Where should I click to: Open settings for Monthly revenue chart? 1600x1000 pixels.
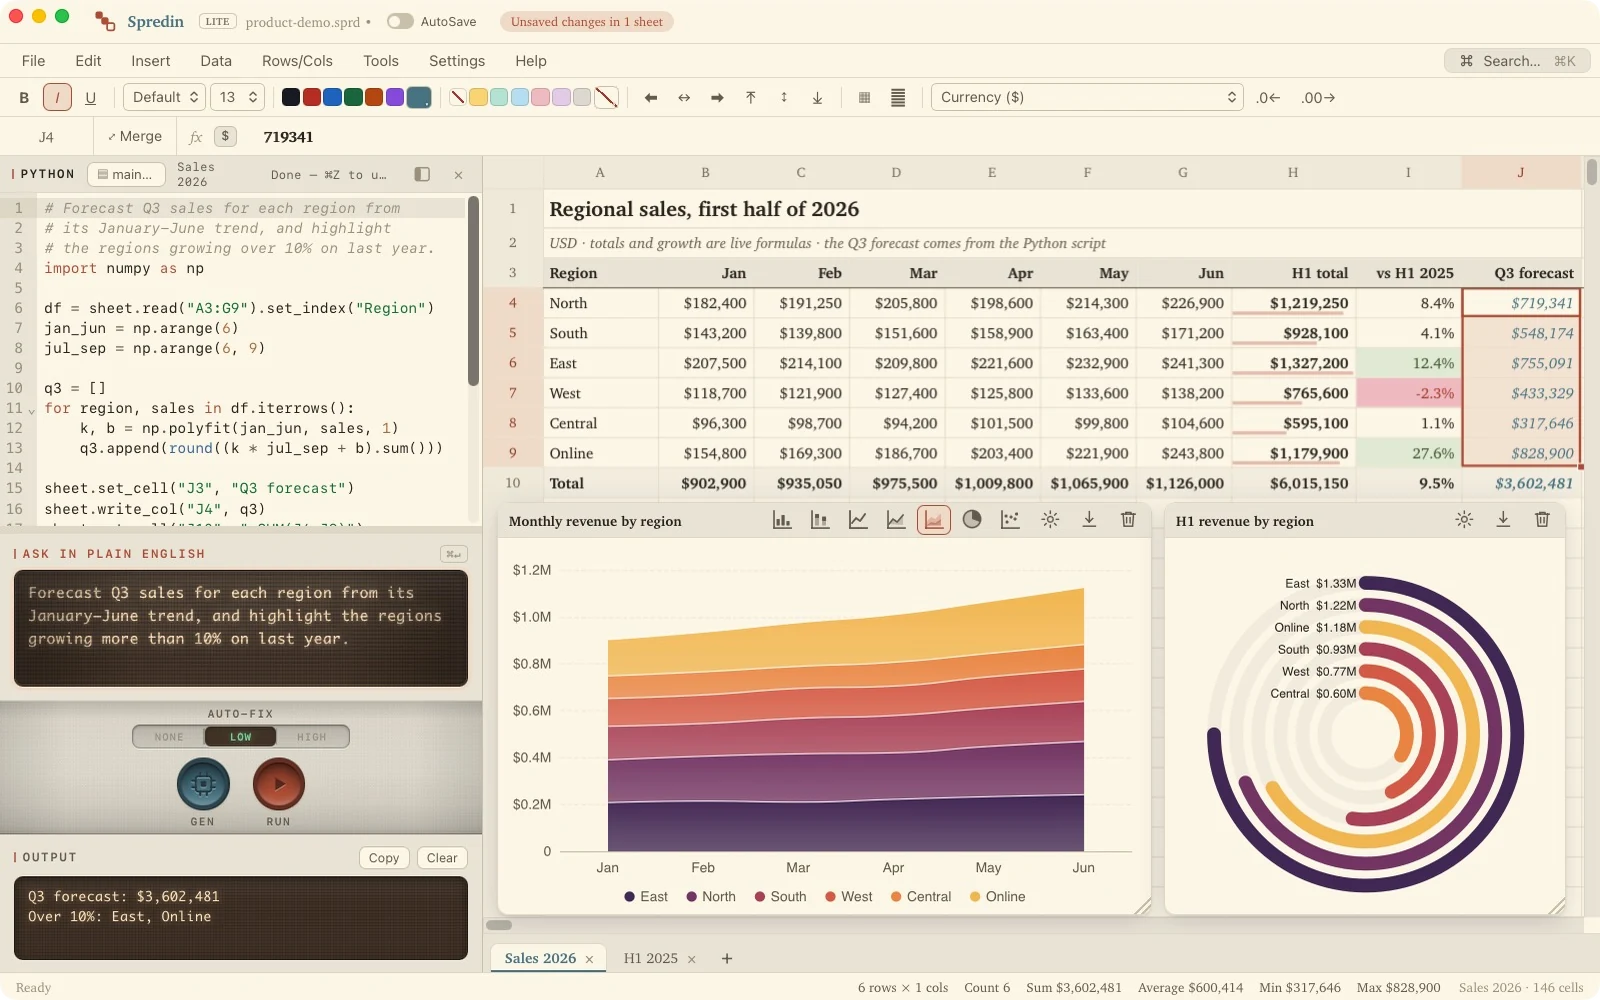pos(1050,520)
